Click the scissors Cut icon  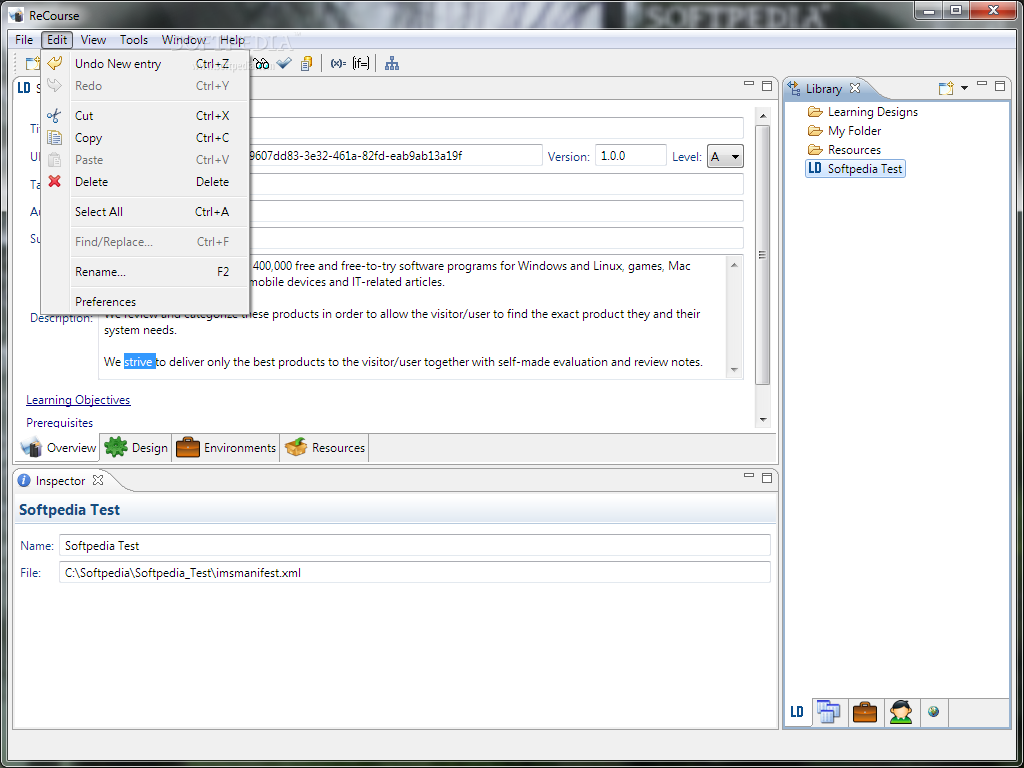pyautogui.click(x=54, y=116)
